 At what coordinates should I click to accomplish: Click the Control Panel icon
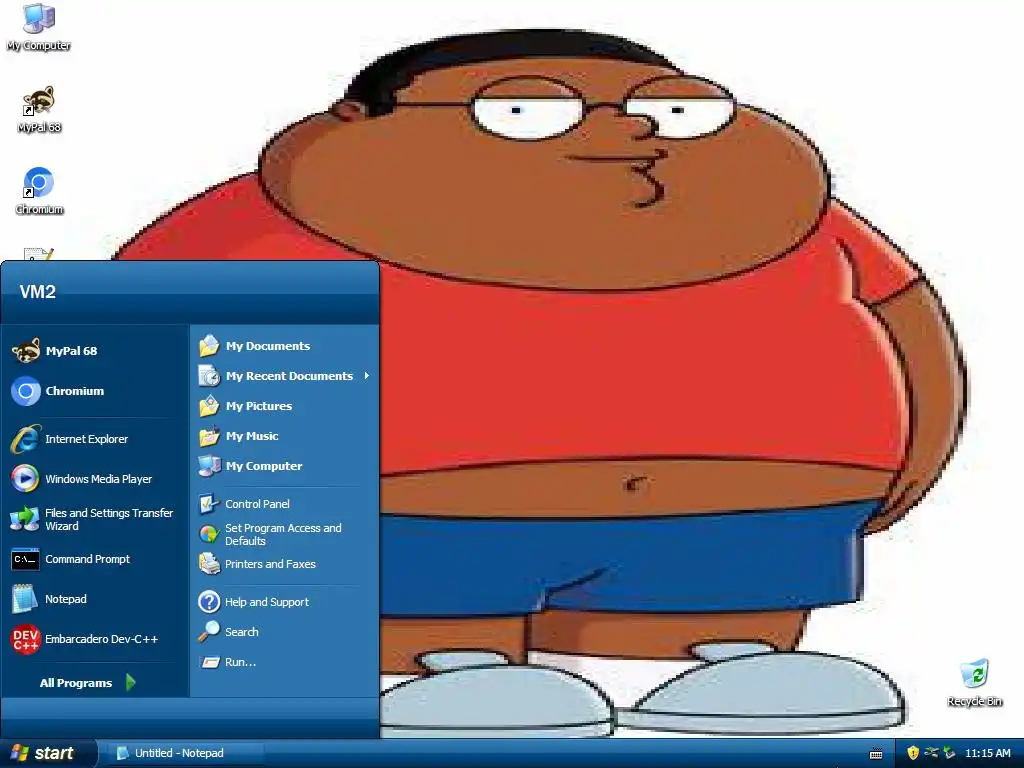pyautogui.click(x=209, y=504)
